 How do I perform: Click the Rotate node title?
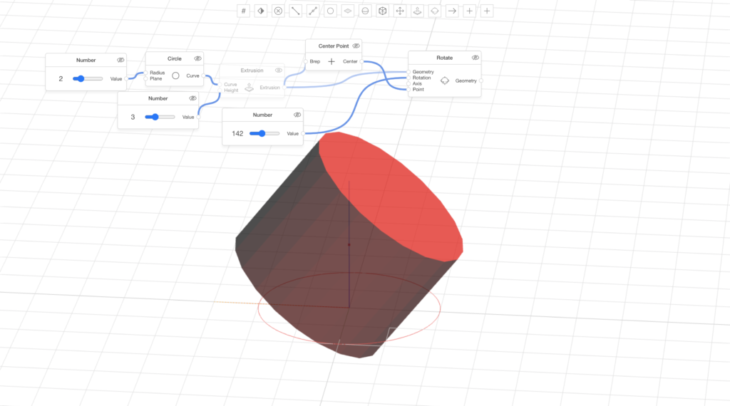coord(444,58)
